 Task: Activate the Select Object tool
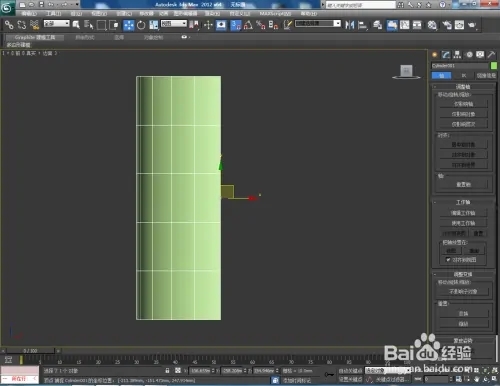click(x=76, y=25)
